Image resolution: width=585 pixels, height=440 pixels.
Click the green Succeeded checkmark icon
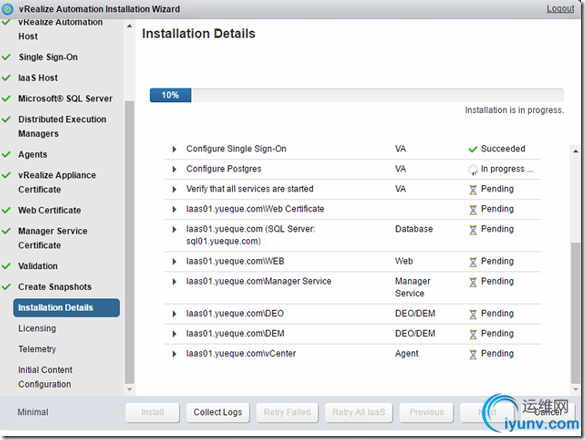[x=473, y=149]
